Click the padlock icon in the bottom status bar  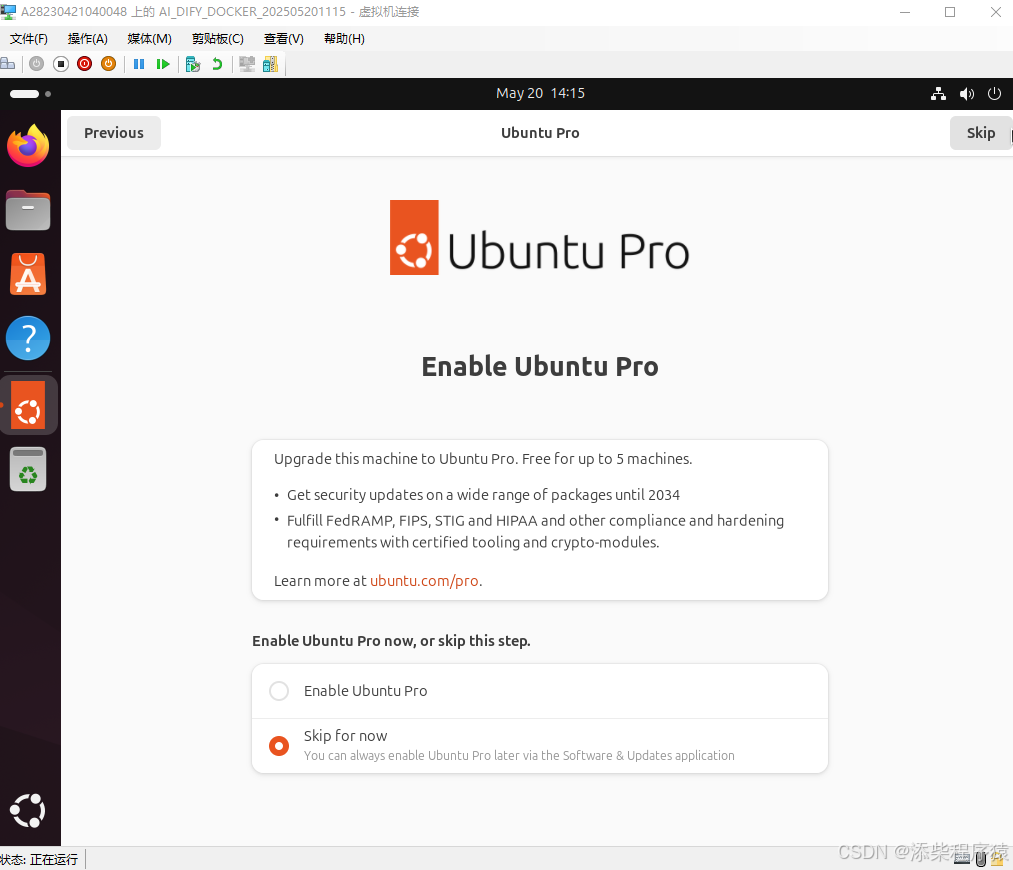(998, 859)
